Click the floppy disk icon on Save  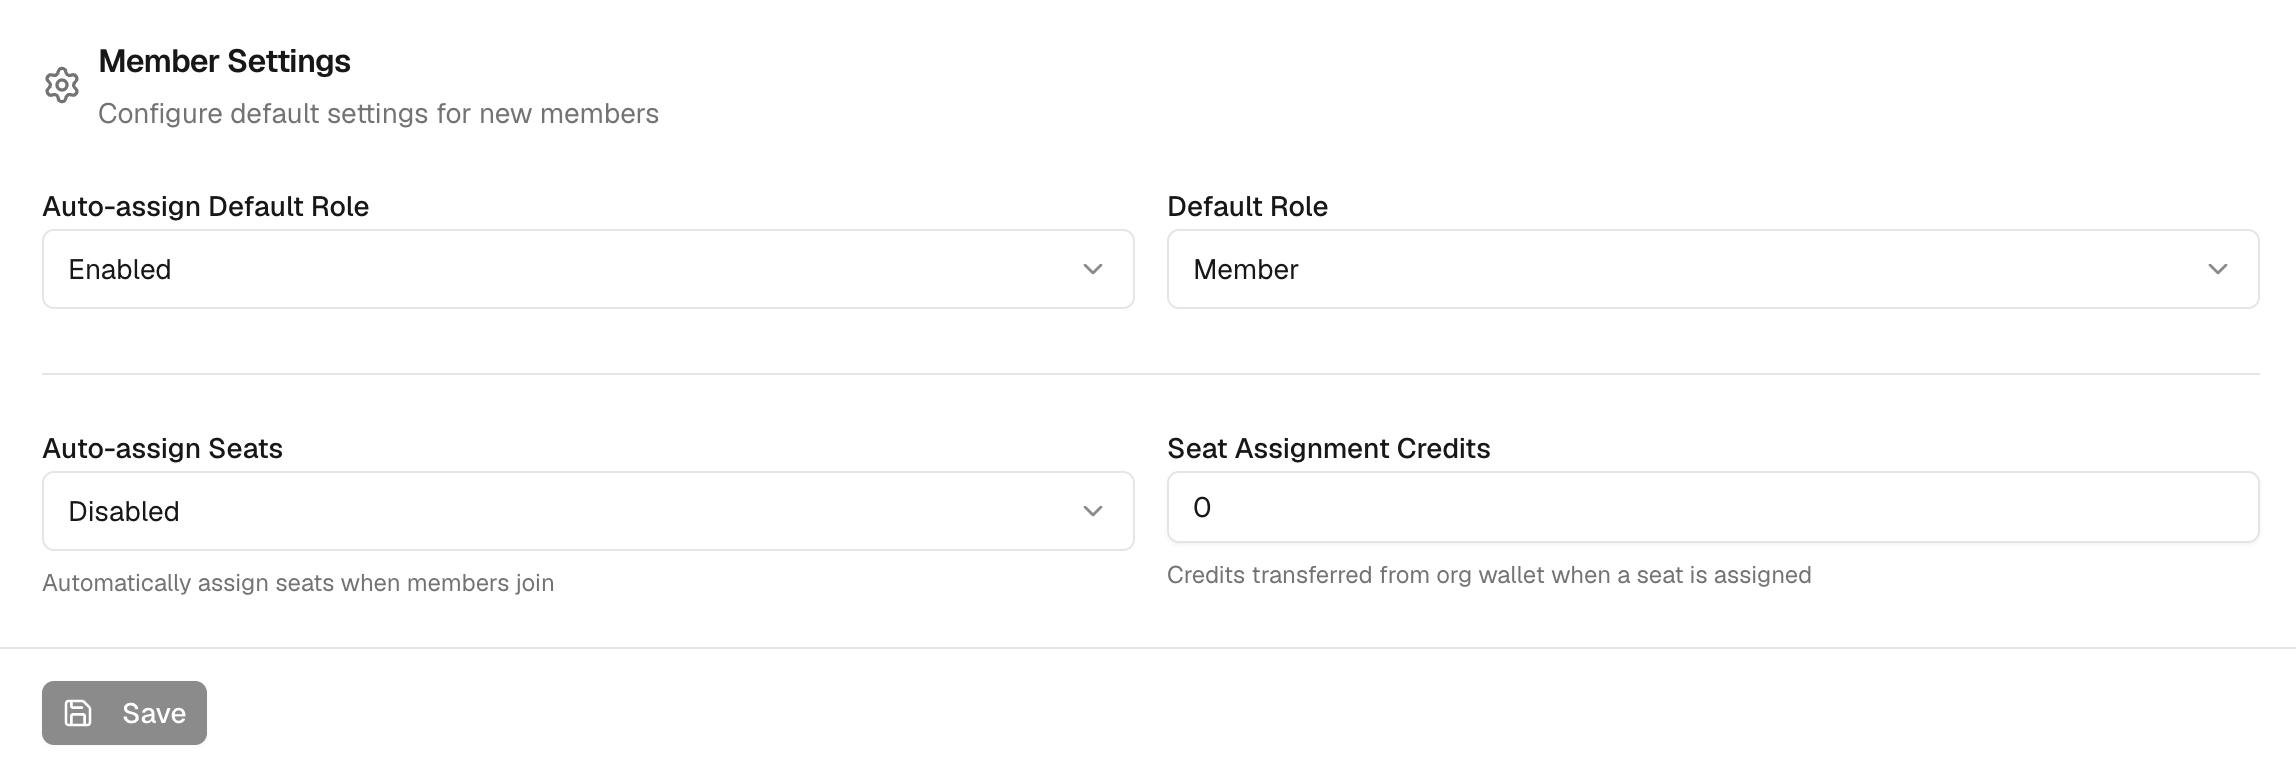(78, 713)
